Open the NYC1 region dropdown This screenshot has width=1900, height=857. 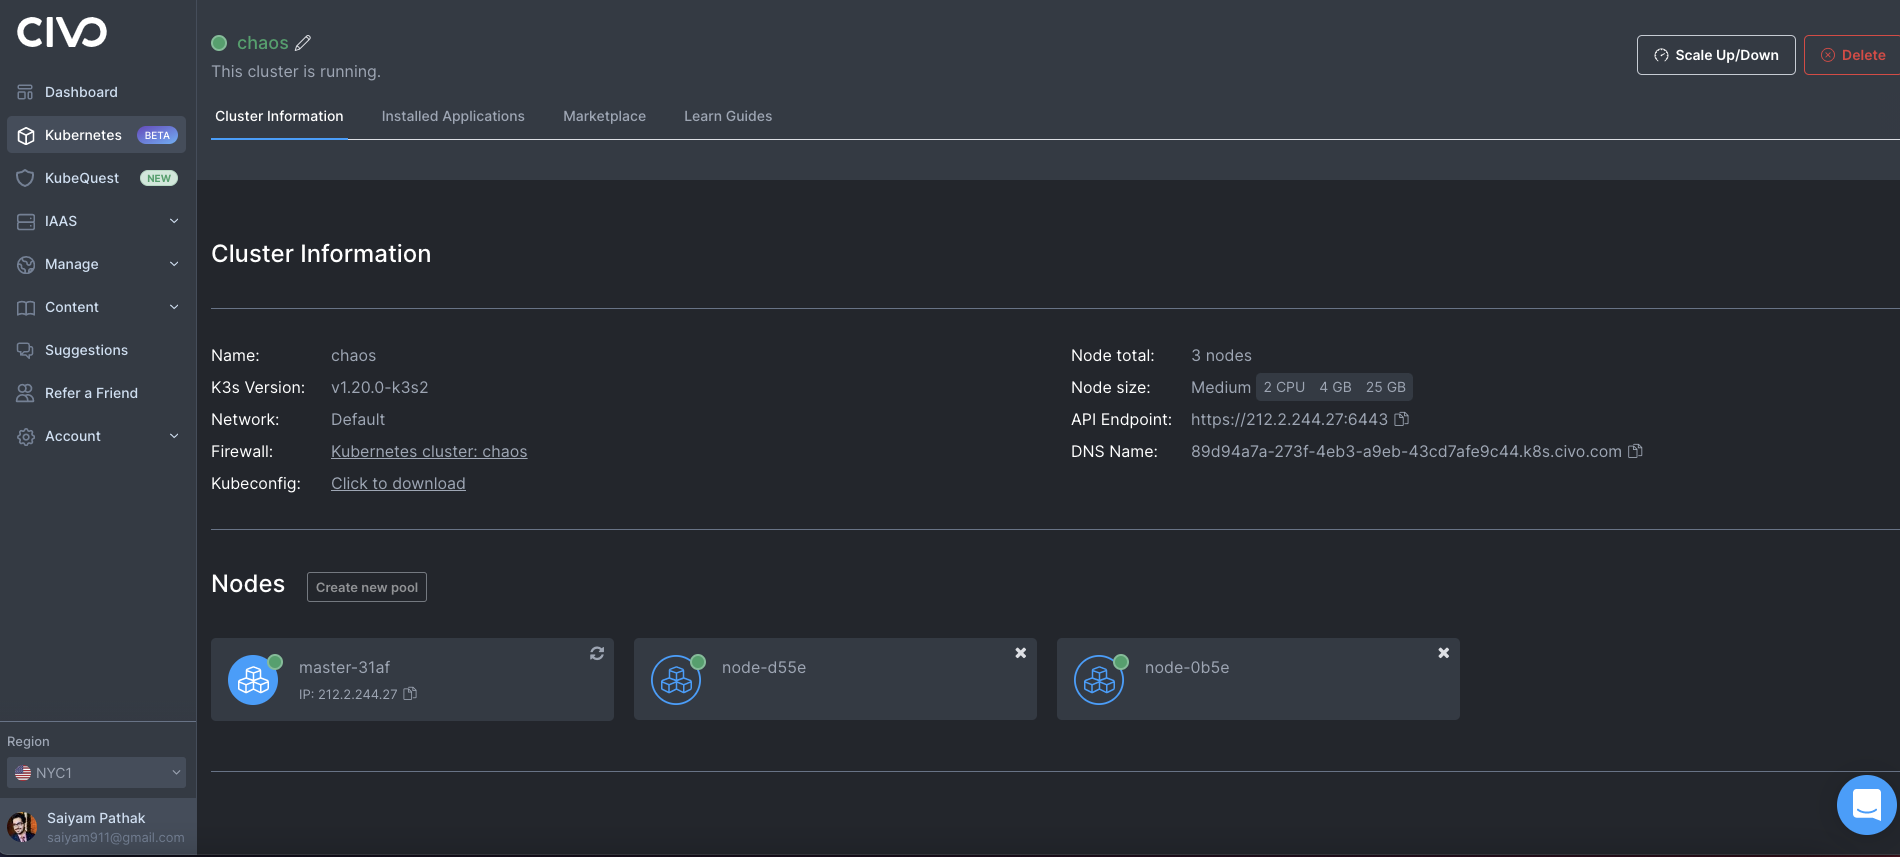coord(96,773)
